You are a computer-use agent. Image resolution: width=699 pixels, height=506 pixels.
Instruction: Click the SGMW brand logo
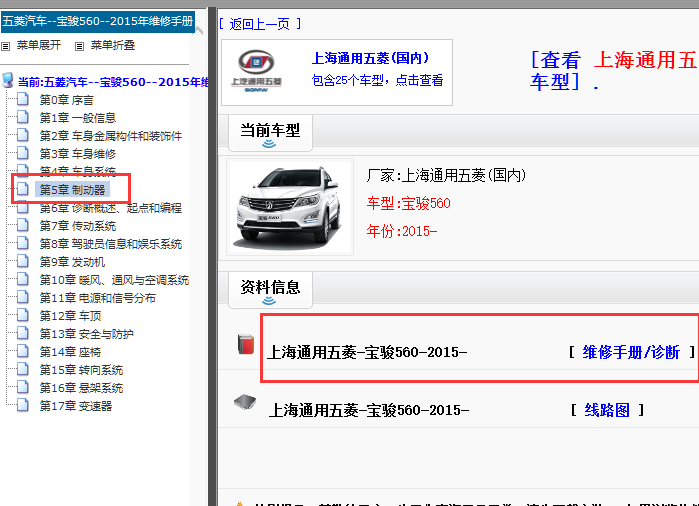pos(256,71)
